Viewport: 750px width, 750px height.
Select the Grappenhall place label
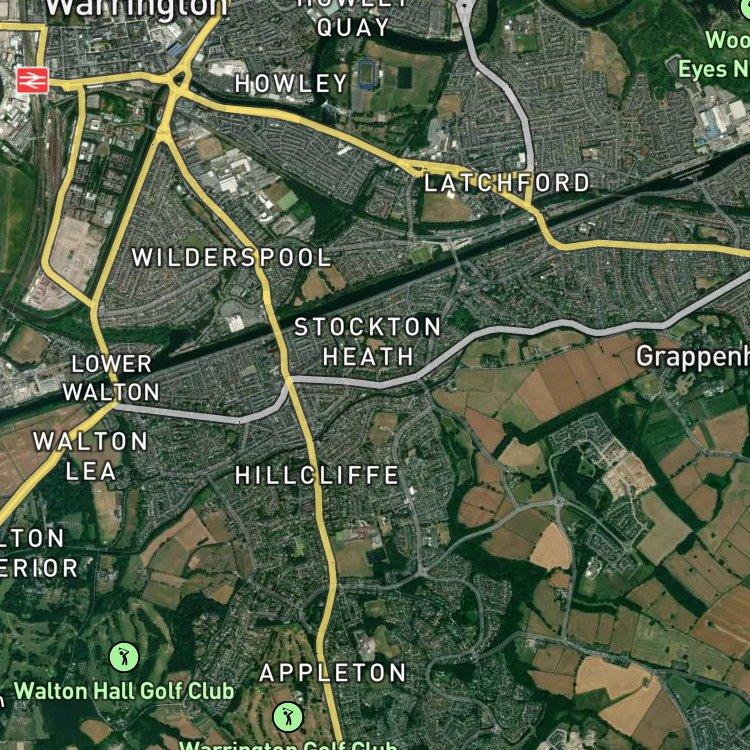(x=693, y=357)
